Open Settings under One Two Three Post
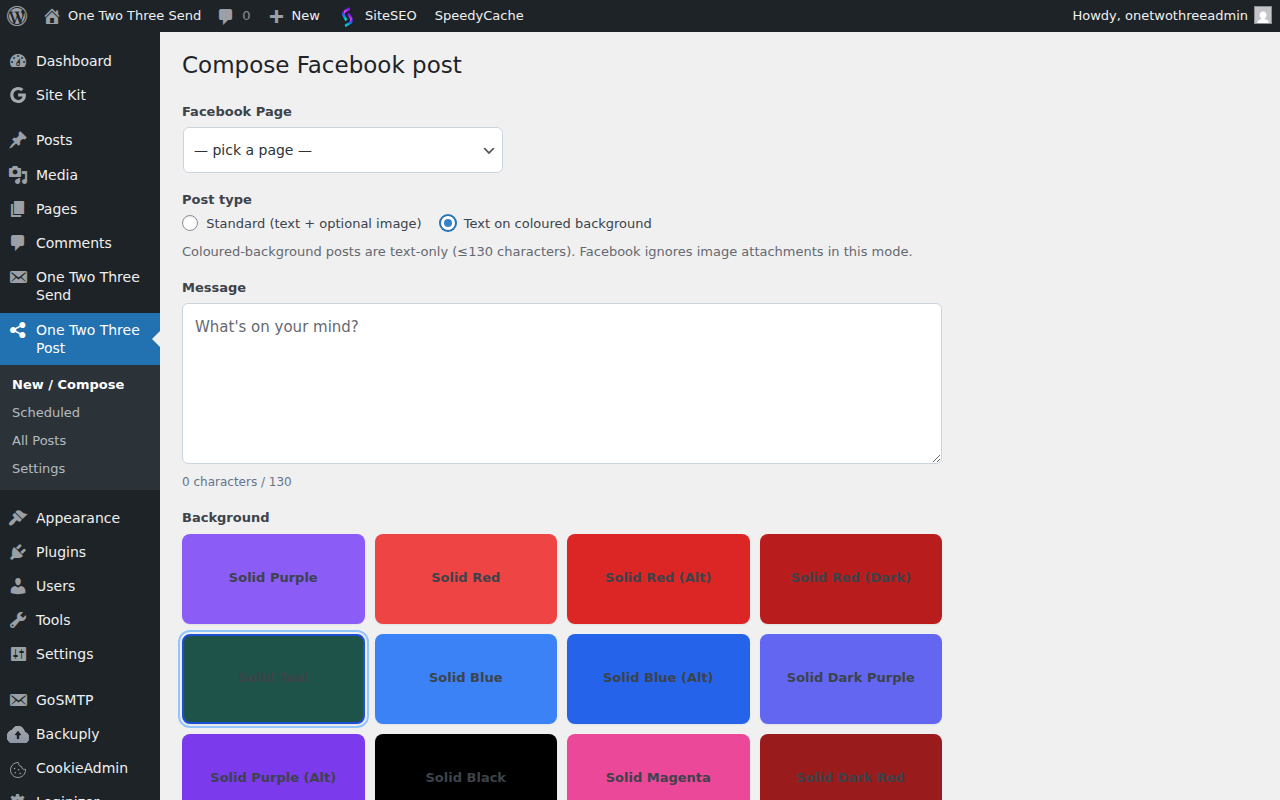 39,468
